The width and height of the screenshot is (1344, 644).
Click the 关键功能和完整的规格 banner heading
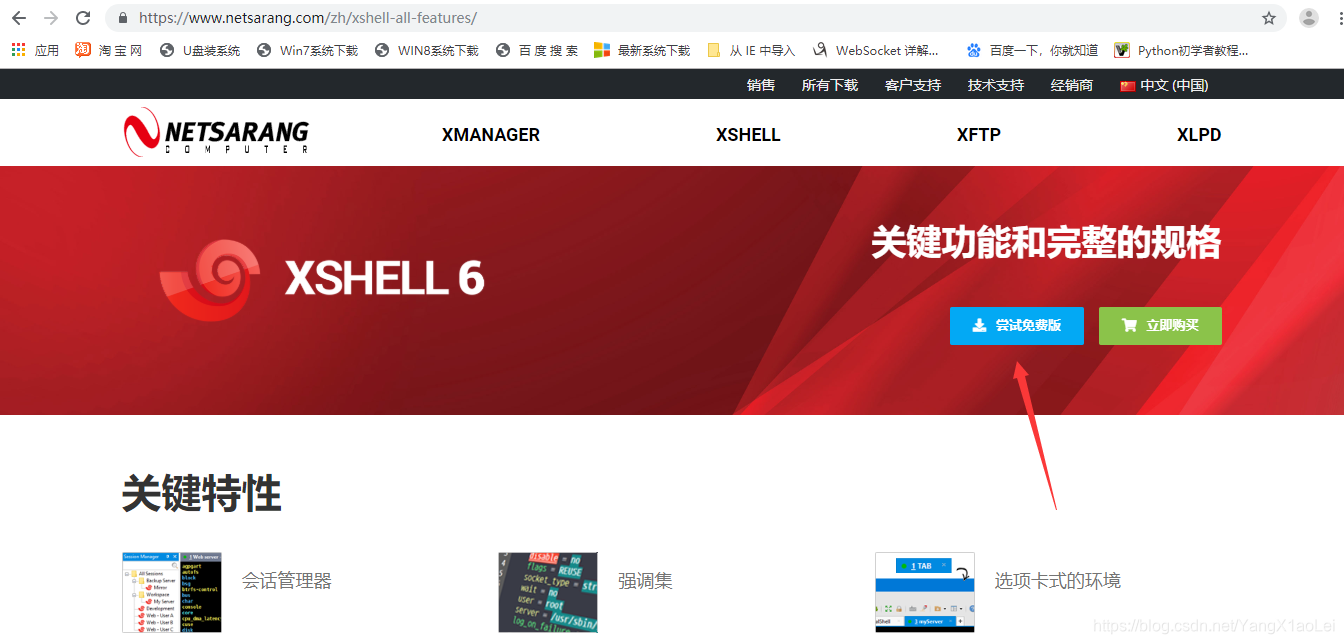click(1046, 243)
